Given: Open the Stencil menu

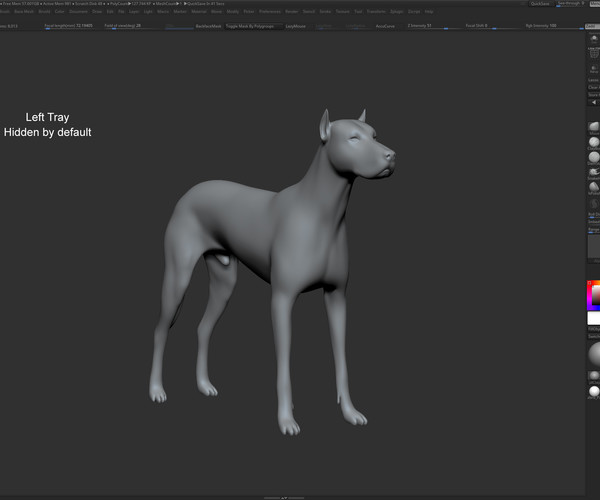Looking at the screenshot, I should 308,11.
